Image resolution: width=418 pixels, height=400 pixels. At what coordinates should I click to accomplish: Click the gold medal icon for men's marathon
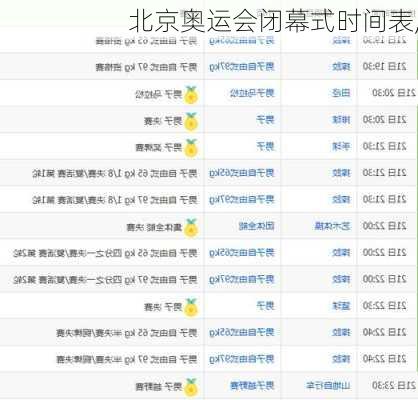coord(191,95)
